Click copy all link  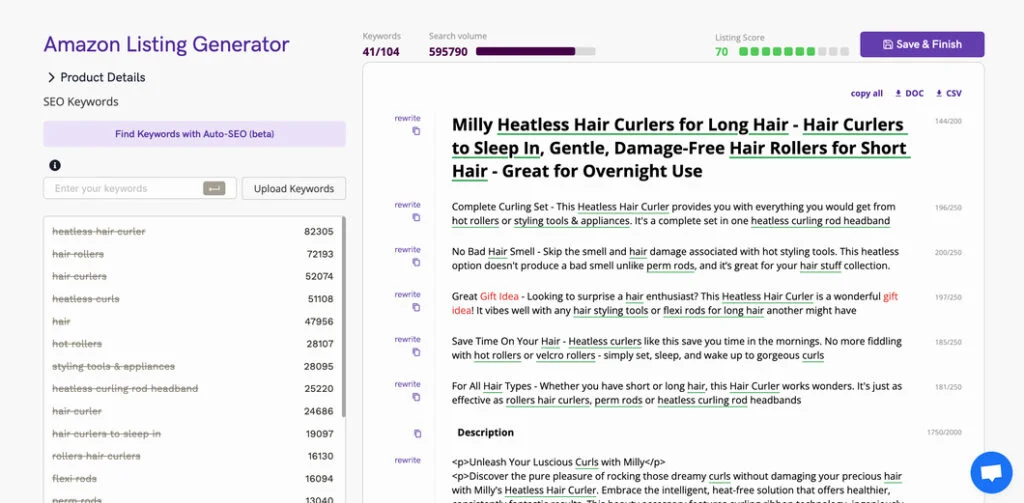[x=866, y=93]
